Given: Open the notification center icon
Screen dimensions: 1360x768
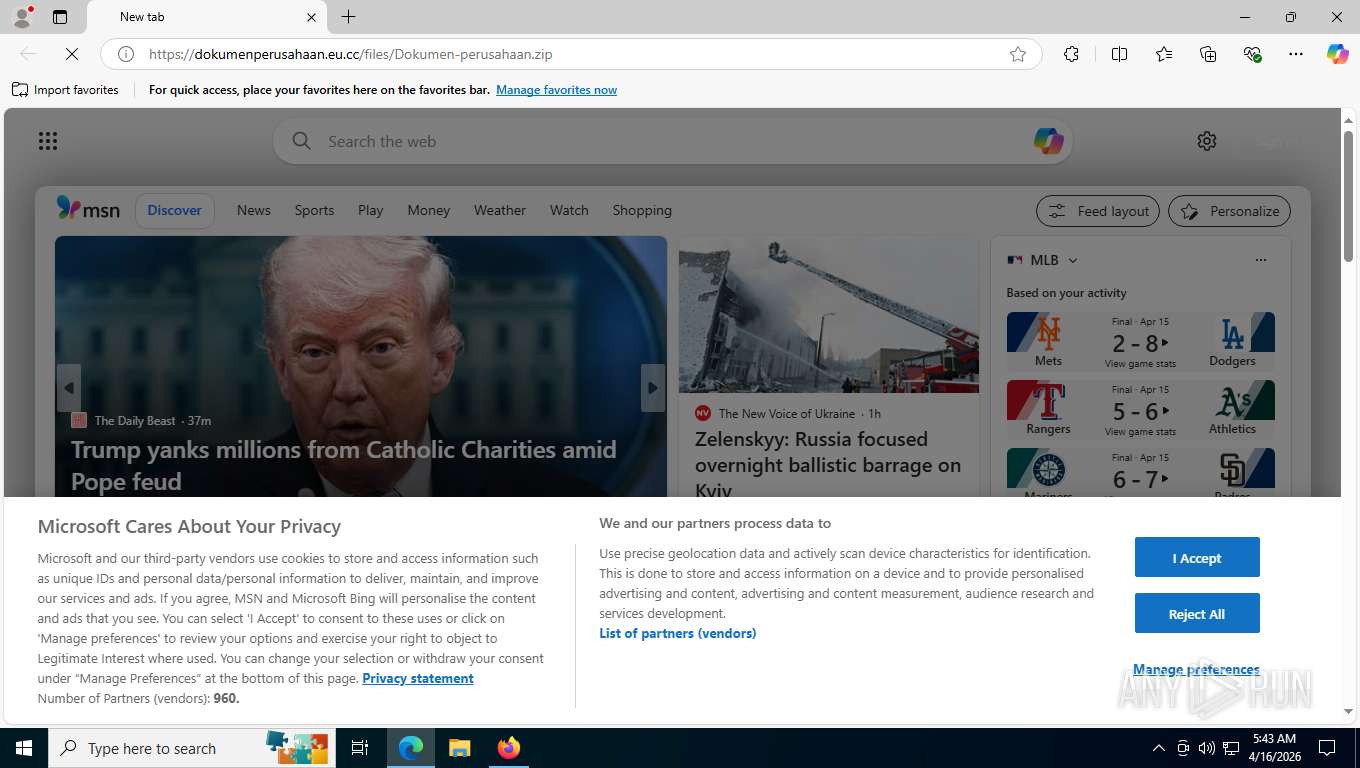Looking at the screenshot, I should tap(1327, 748).
